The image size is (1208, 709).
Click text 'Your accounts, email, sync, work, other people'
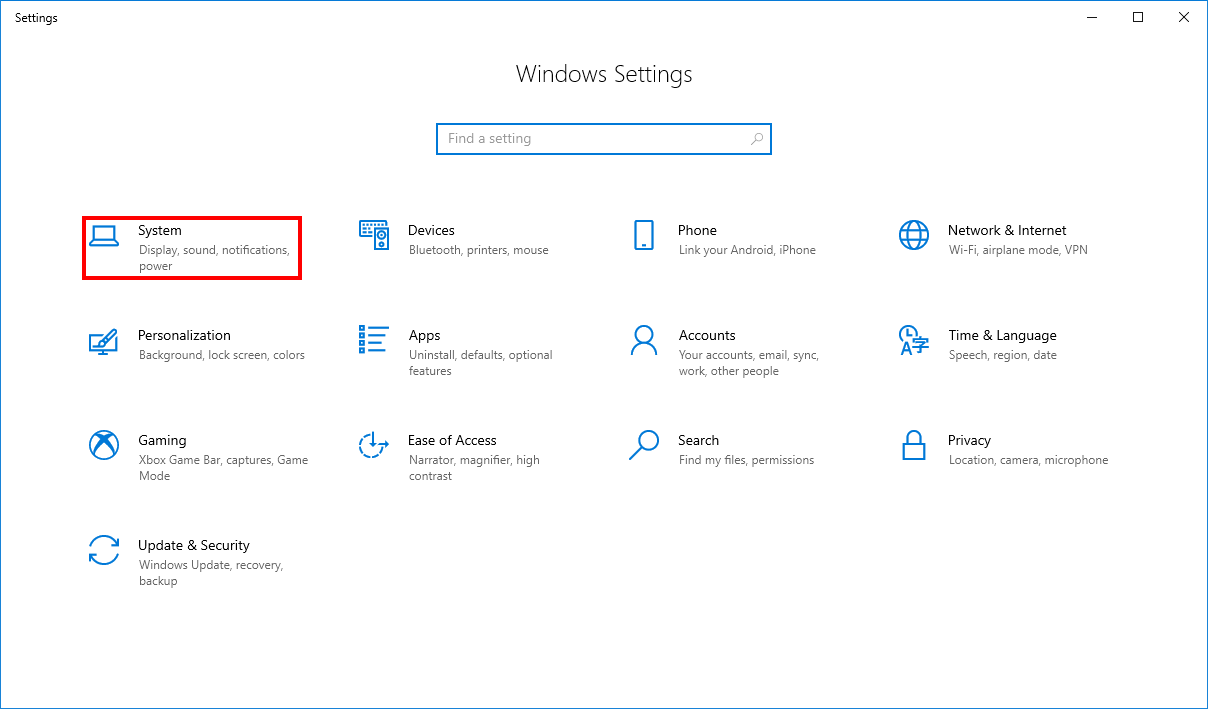[749, 363]
